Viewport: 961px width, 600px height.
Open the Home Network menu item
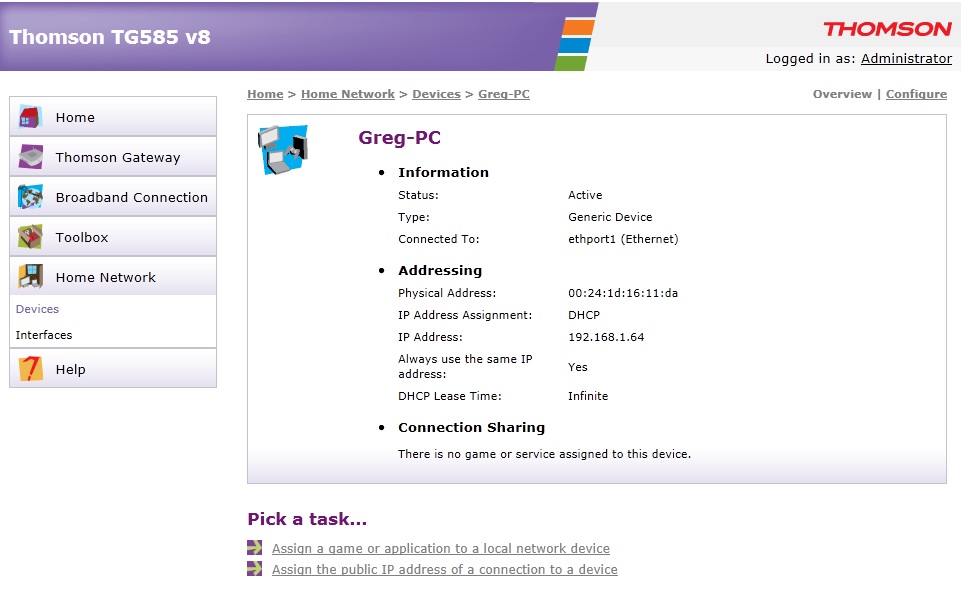113,276
